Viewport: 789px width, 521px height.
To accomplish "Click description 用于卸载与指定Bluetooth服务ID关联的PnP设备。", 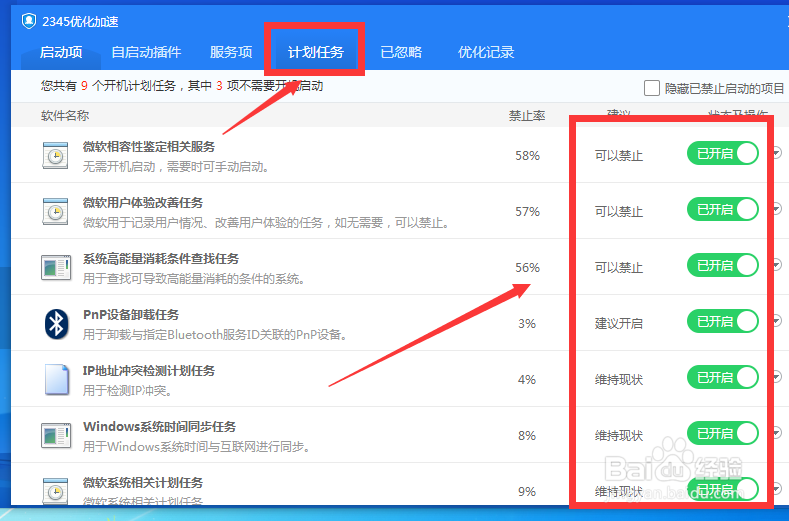I will (x=215, y=335).
